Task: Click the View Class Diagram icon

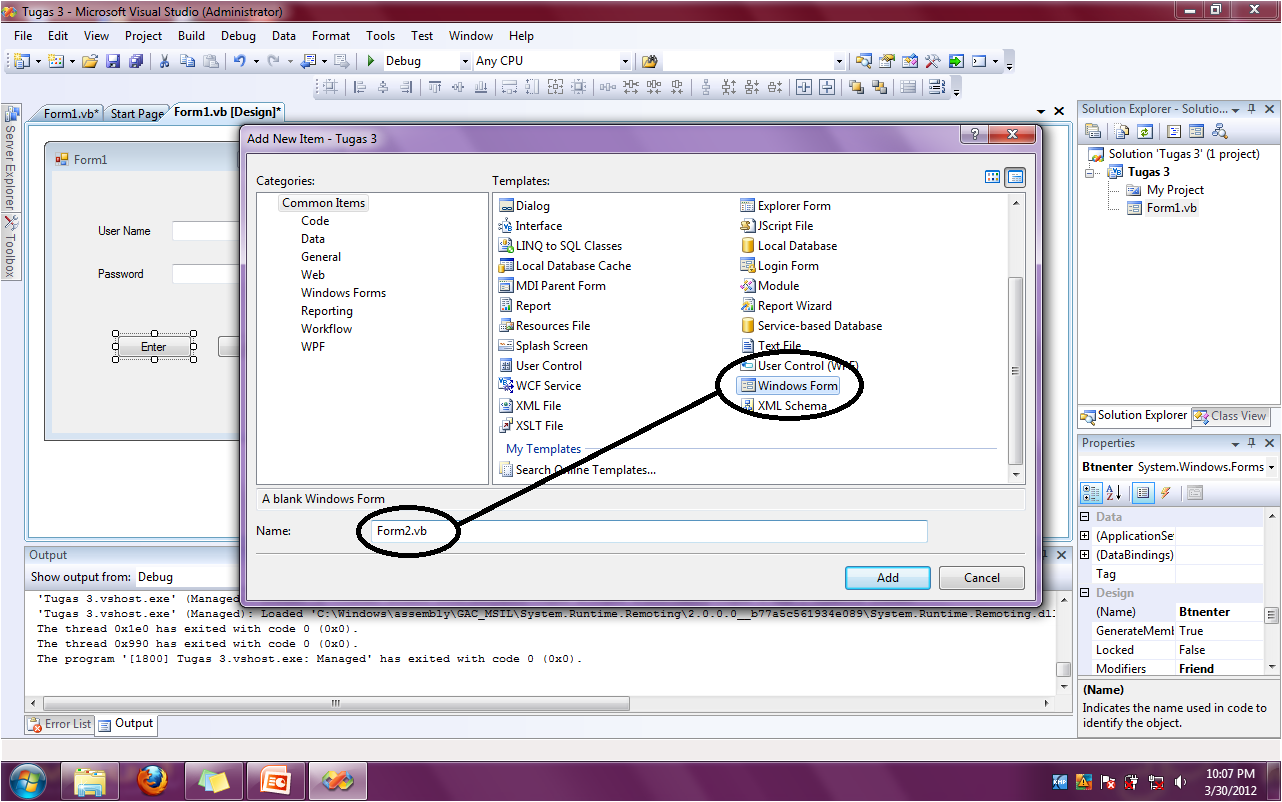Action: click(x=1219, y=131)
